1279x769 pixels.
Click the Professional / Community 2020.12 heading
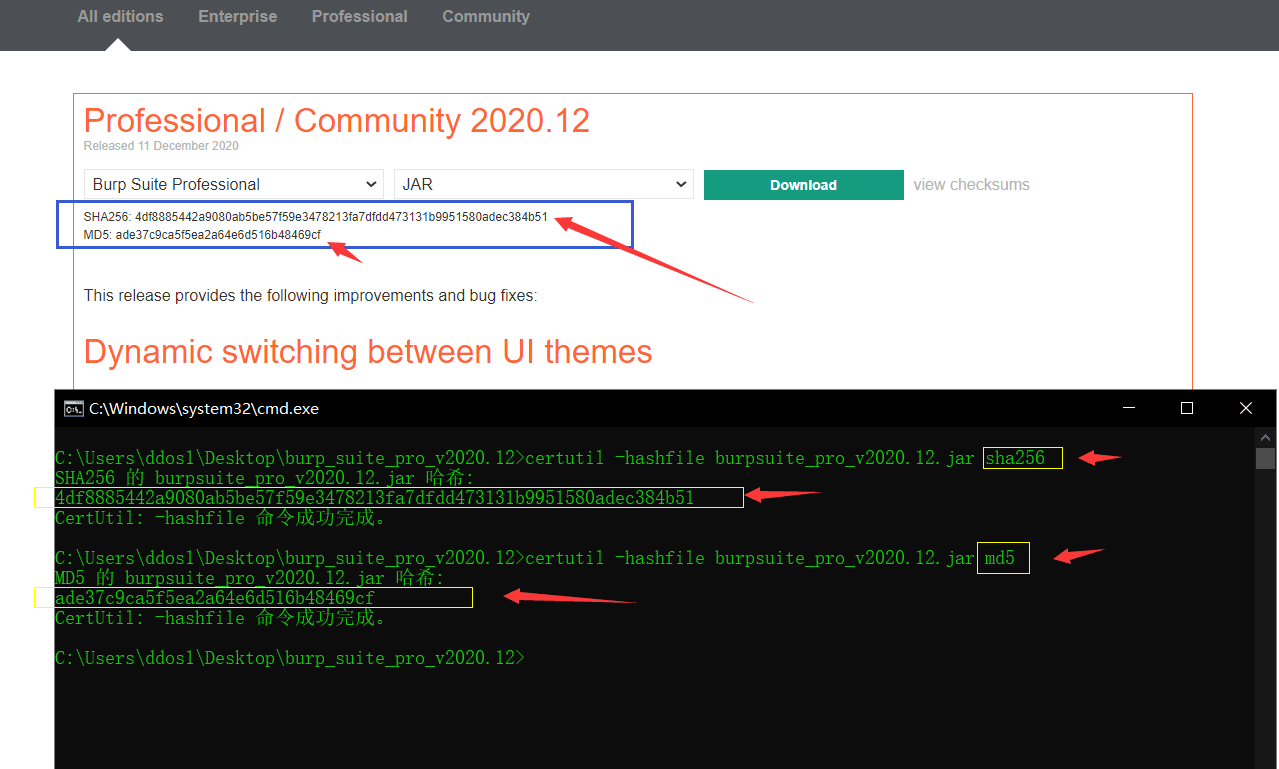point(337,121)
